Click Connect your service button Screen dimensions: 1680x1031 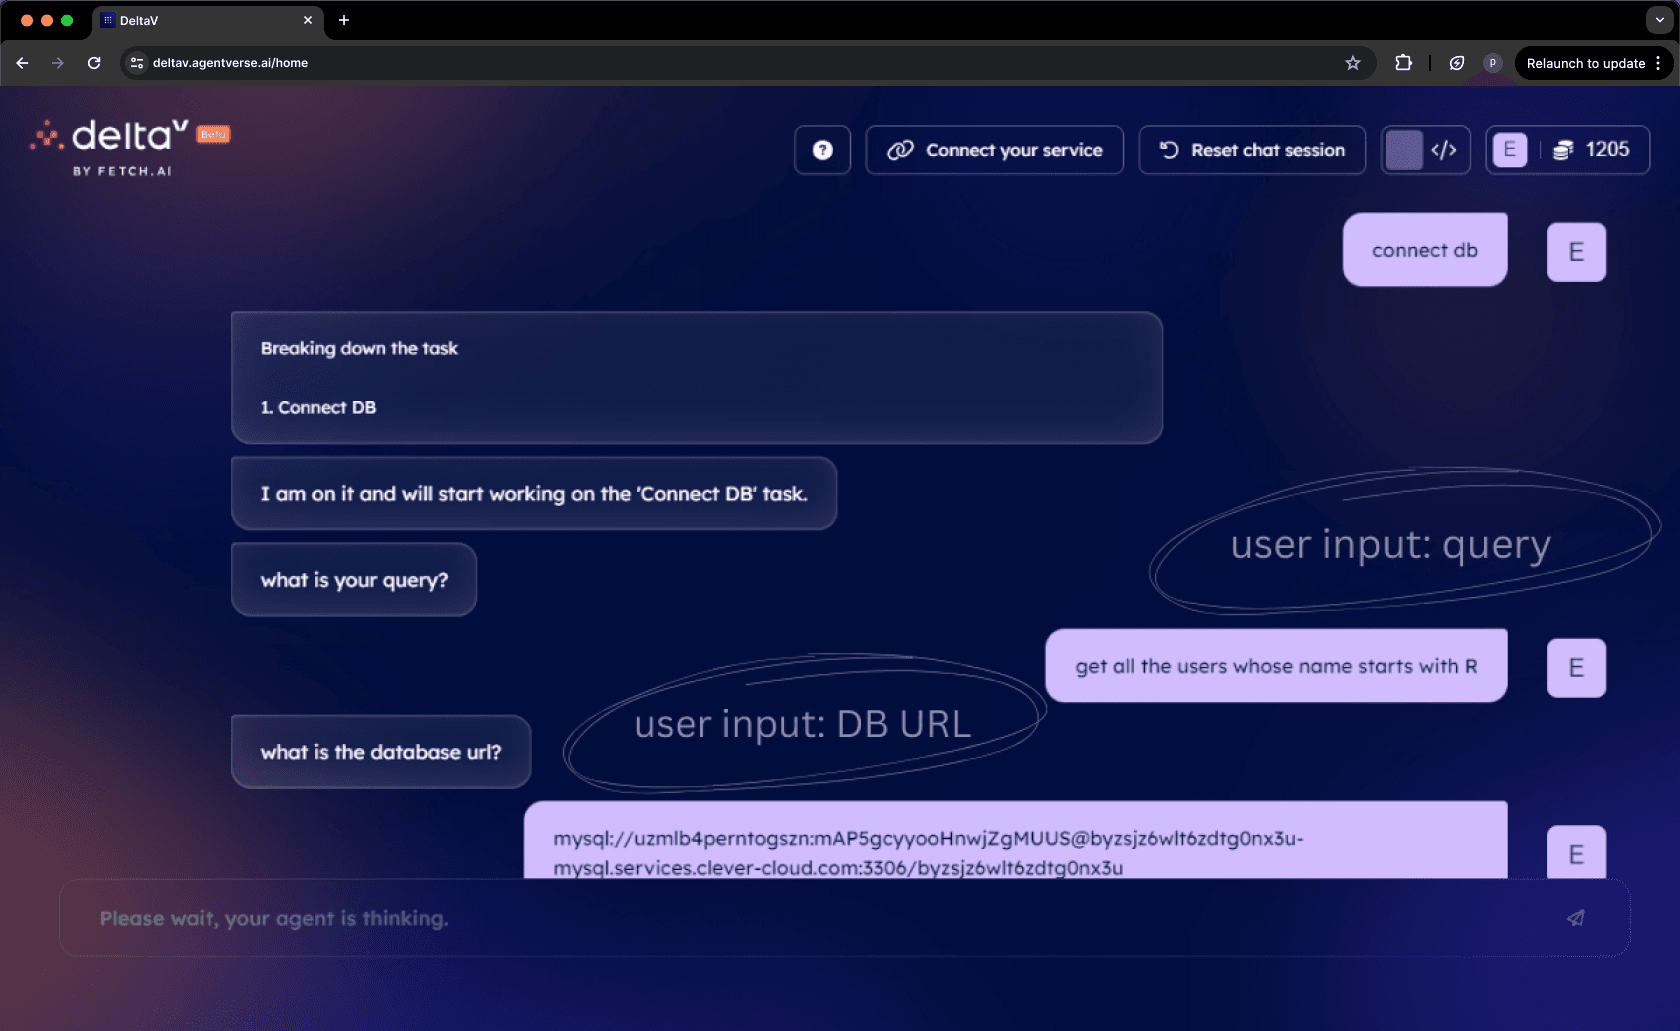point(994,150)
